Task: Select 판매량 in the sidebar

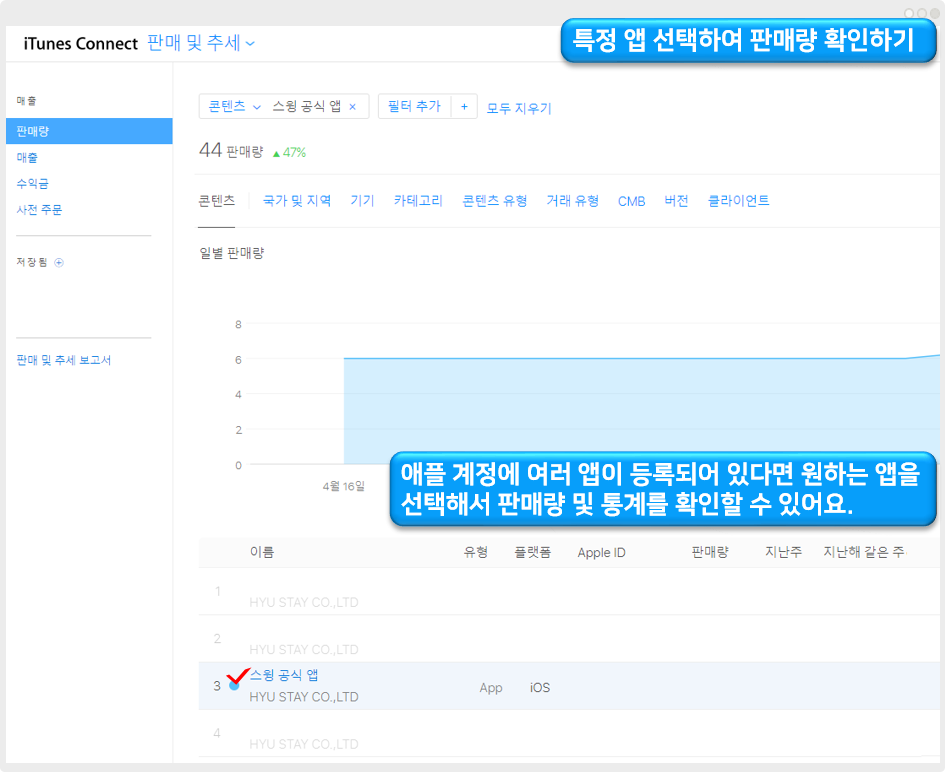Action: (x=33, y=131)
